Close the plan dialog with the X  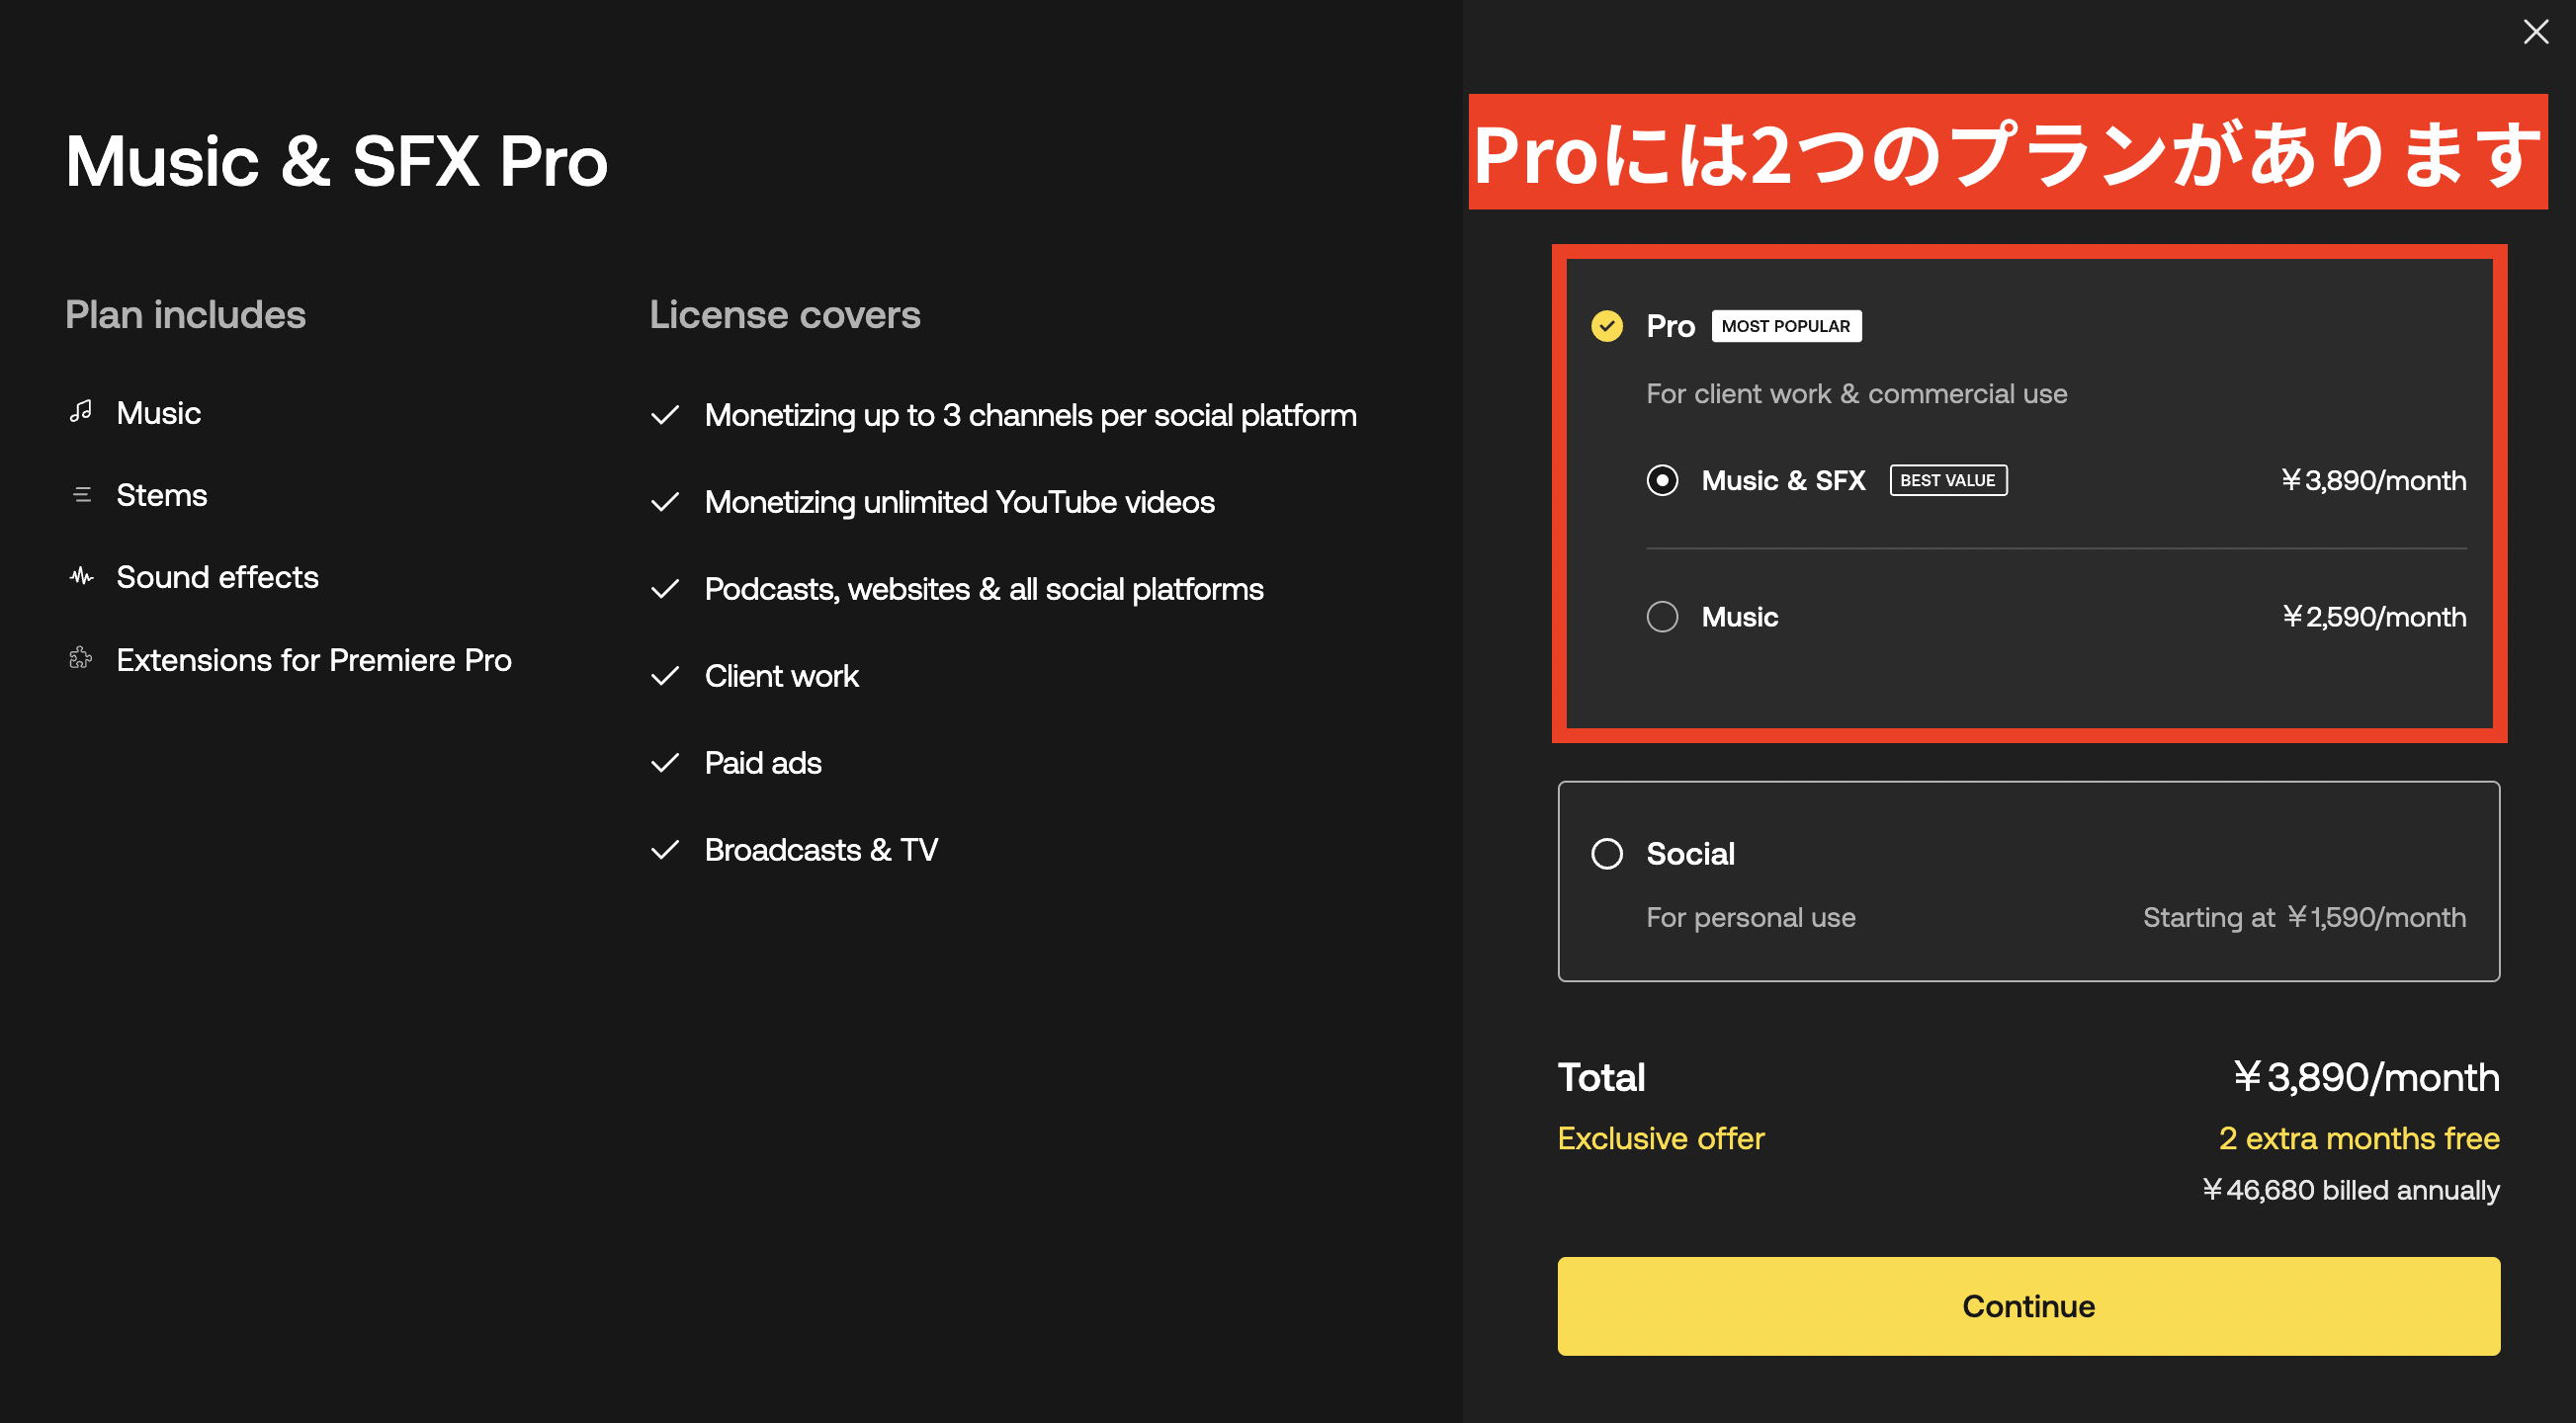[x=2535, y=32]
